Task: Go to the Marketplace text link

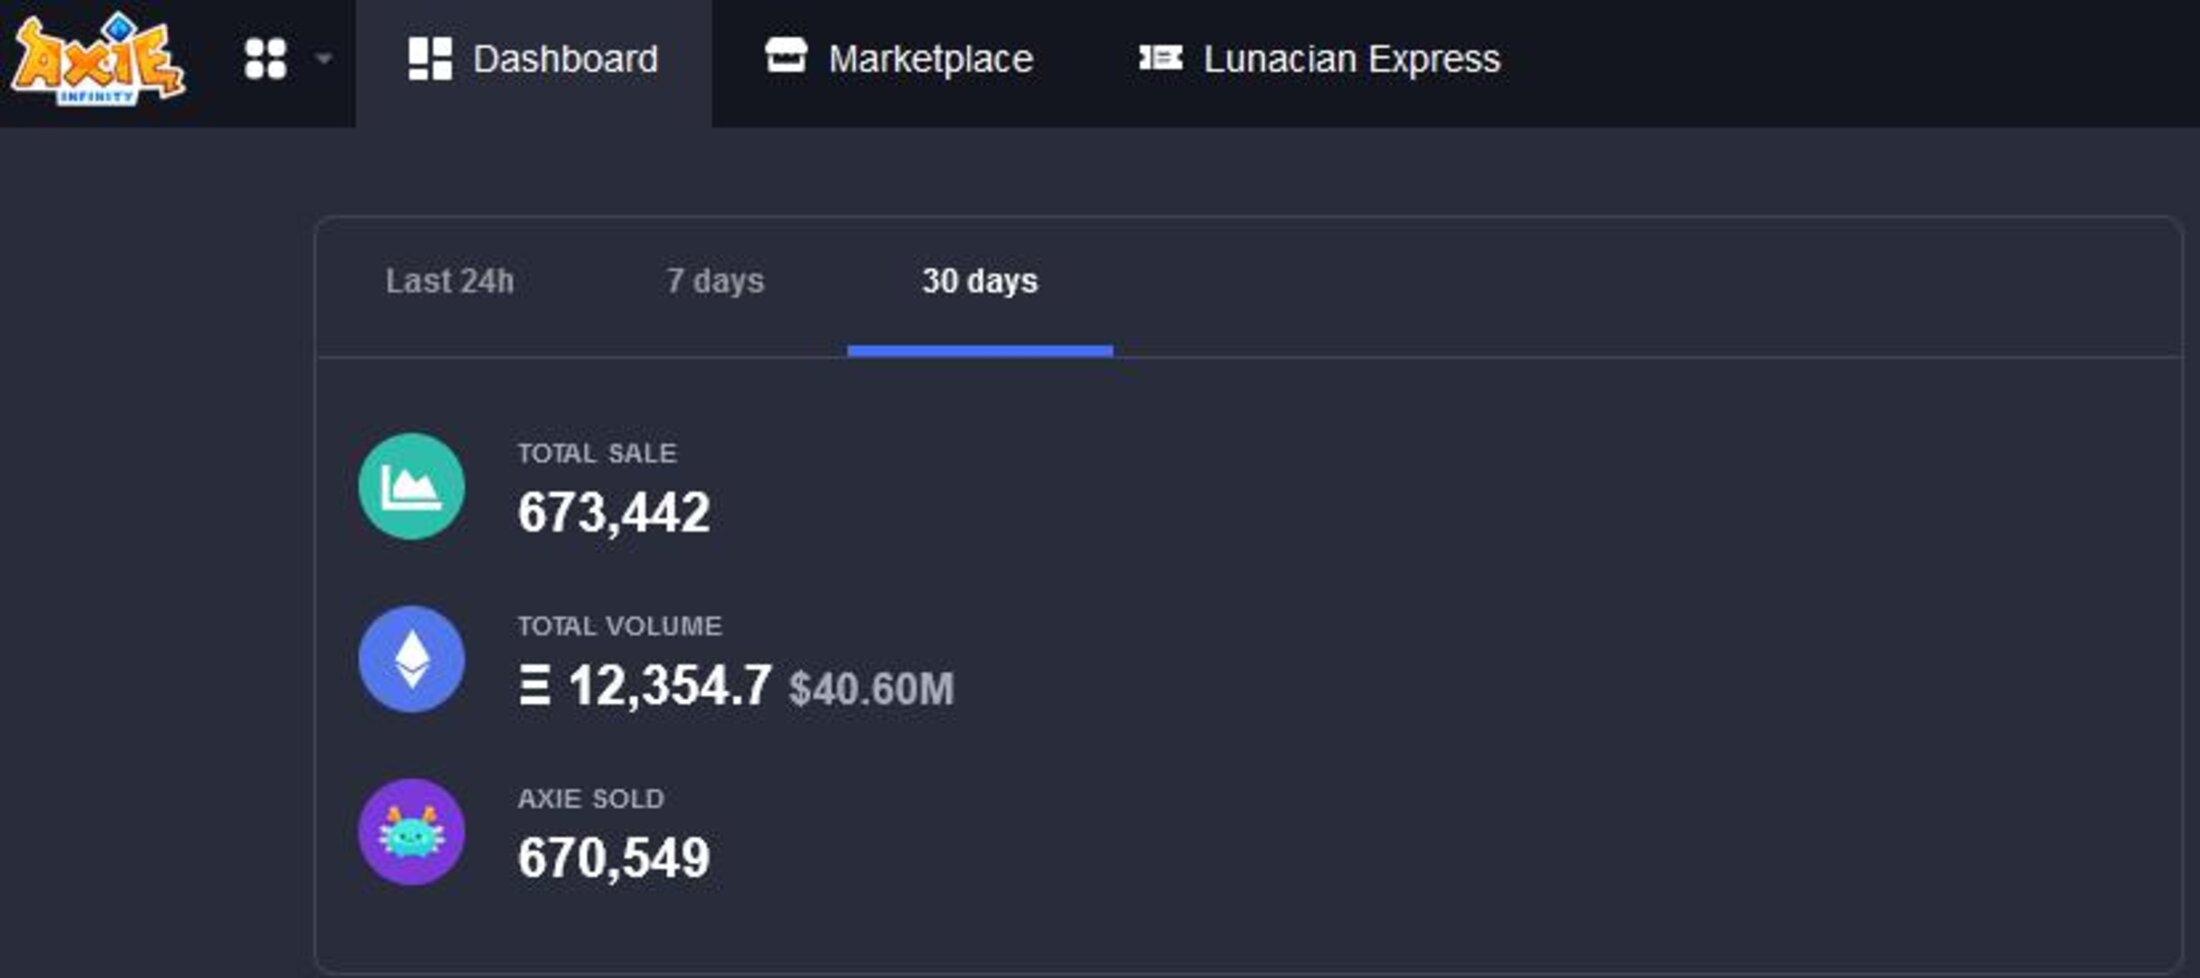Action: [x=930, y=59]
